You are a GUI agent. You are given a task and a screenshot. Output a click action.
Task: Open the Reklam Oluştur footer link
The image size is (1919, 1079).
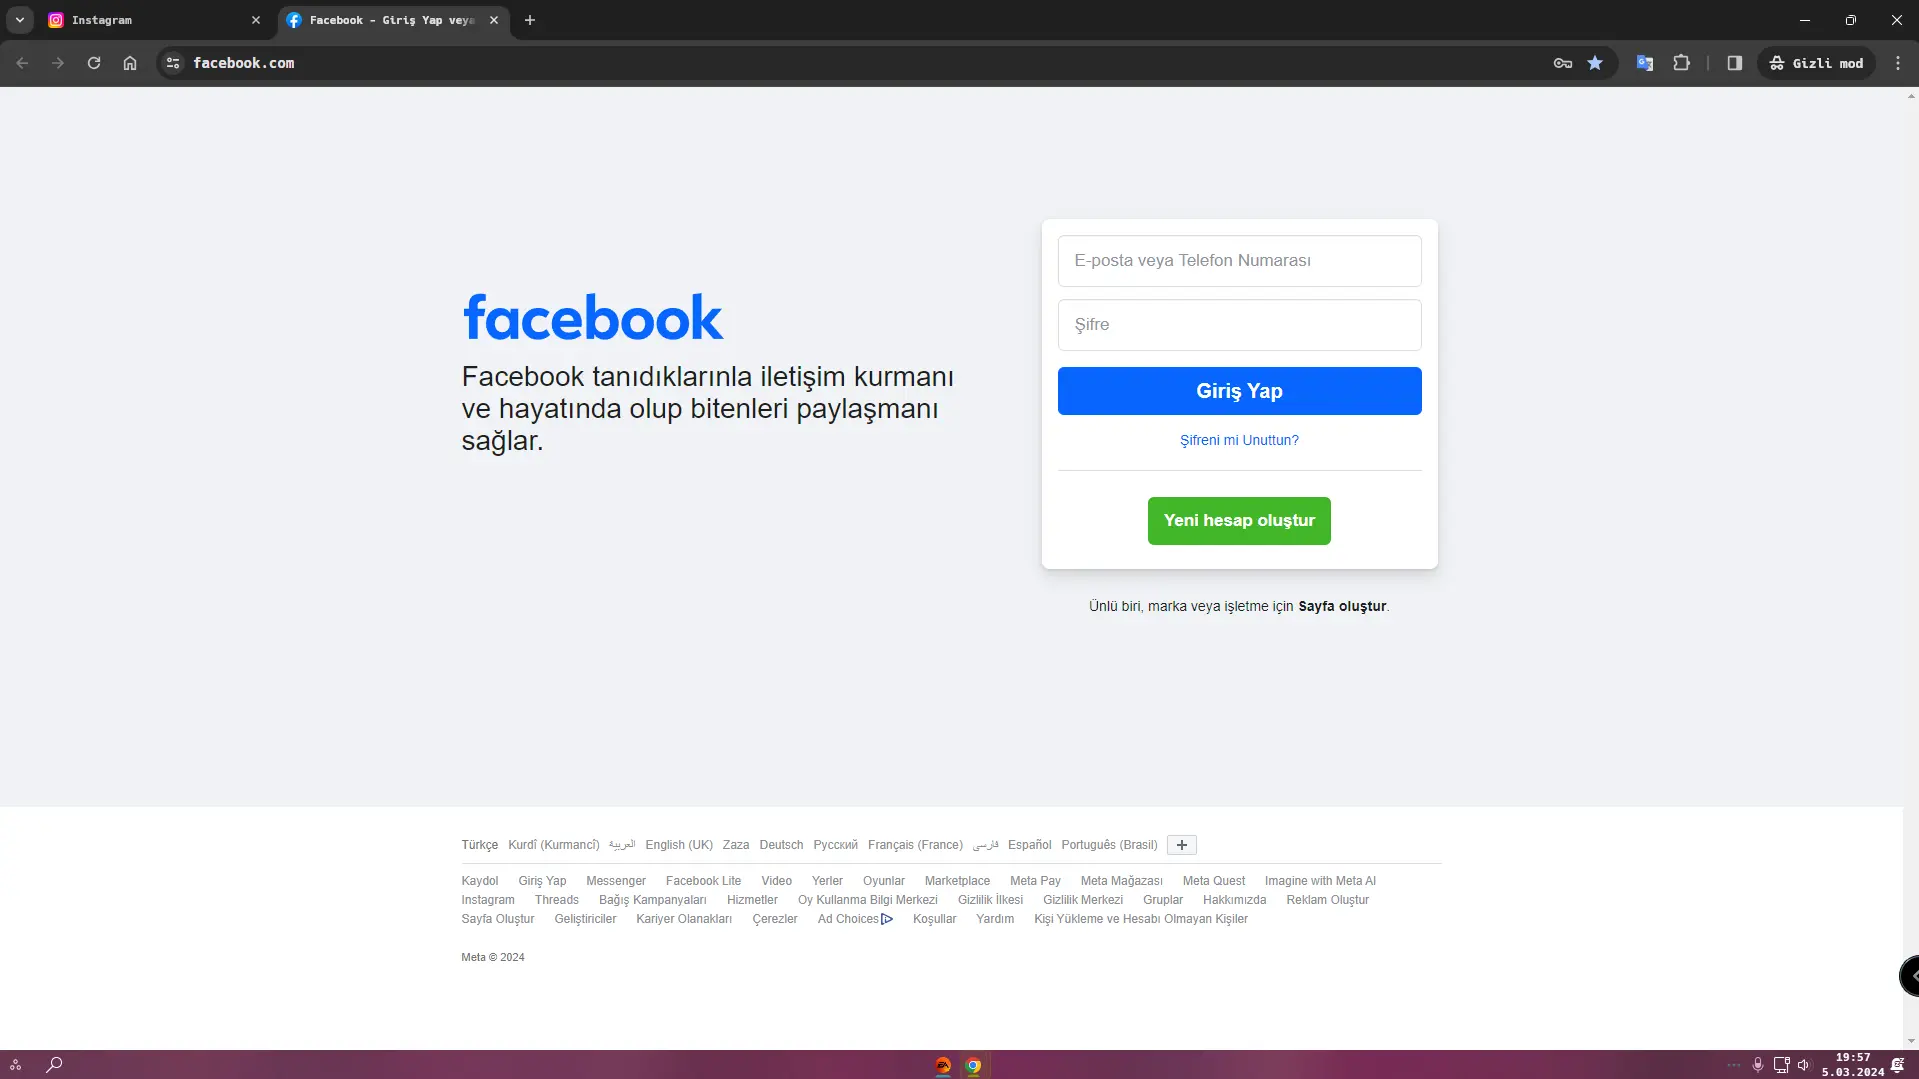coord(1327,900)
